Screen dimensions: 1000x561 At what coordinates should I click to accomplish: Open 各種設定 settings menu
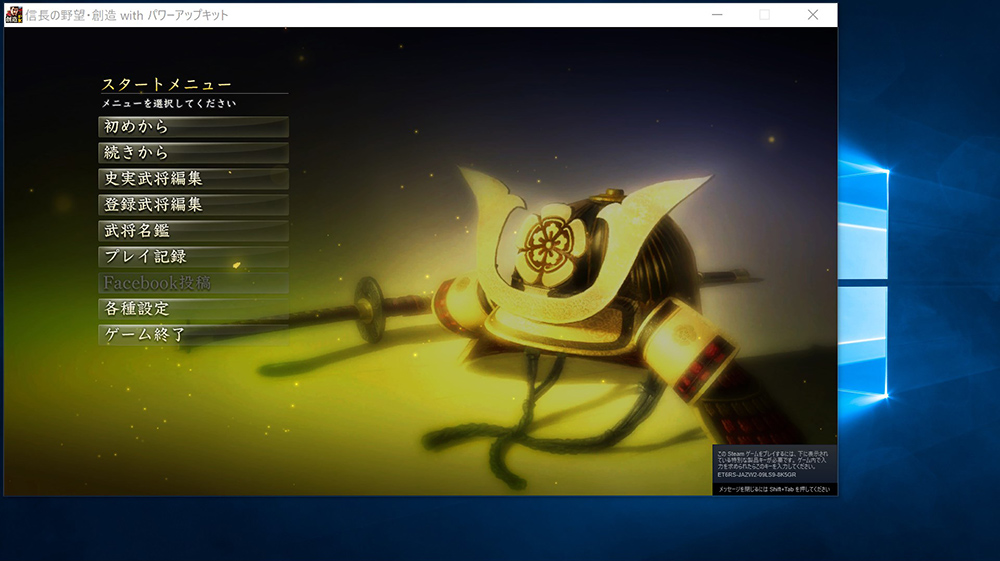pyautogui.click(x=193, y=309)
